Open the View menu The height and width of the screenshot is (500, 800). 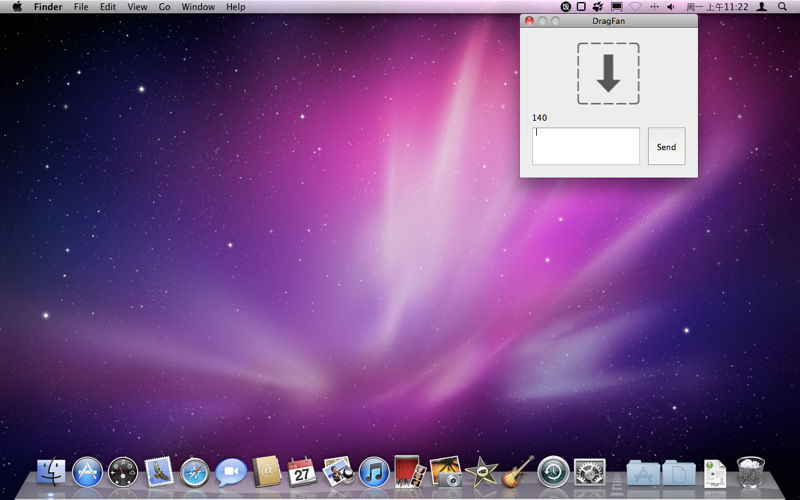pos(137,7)
